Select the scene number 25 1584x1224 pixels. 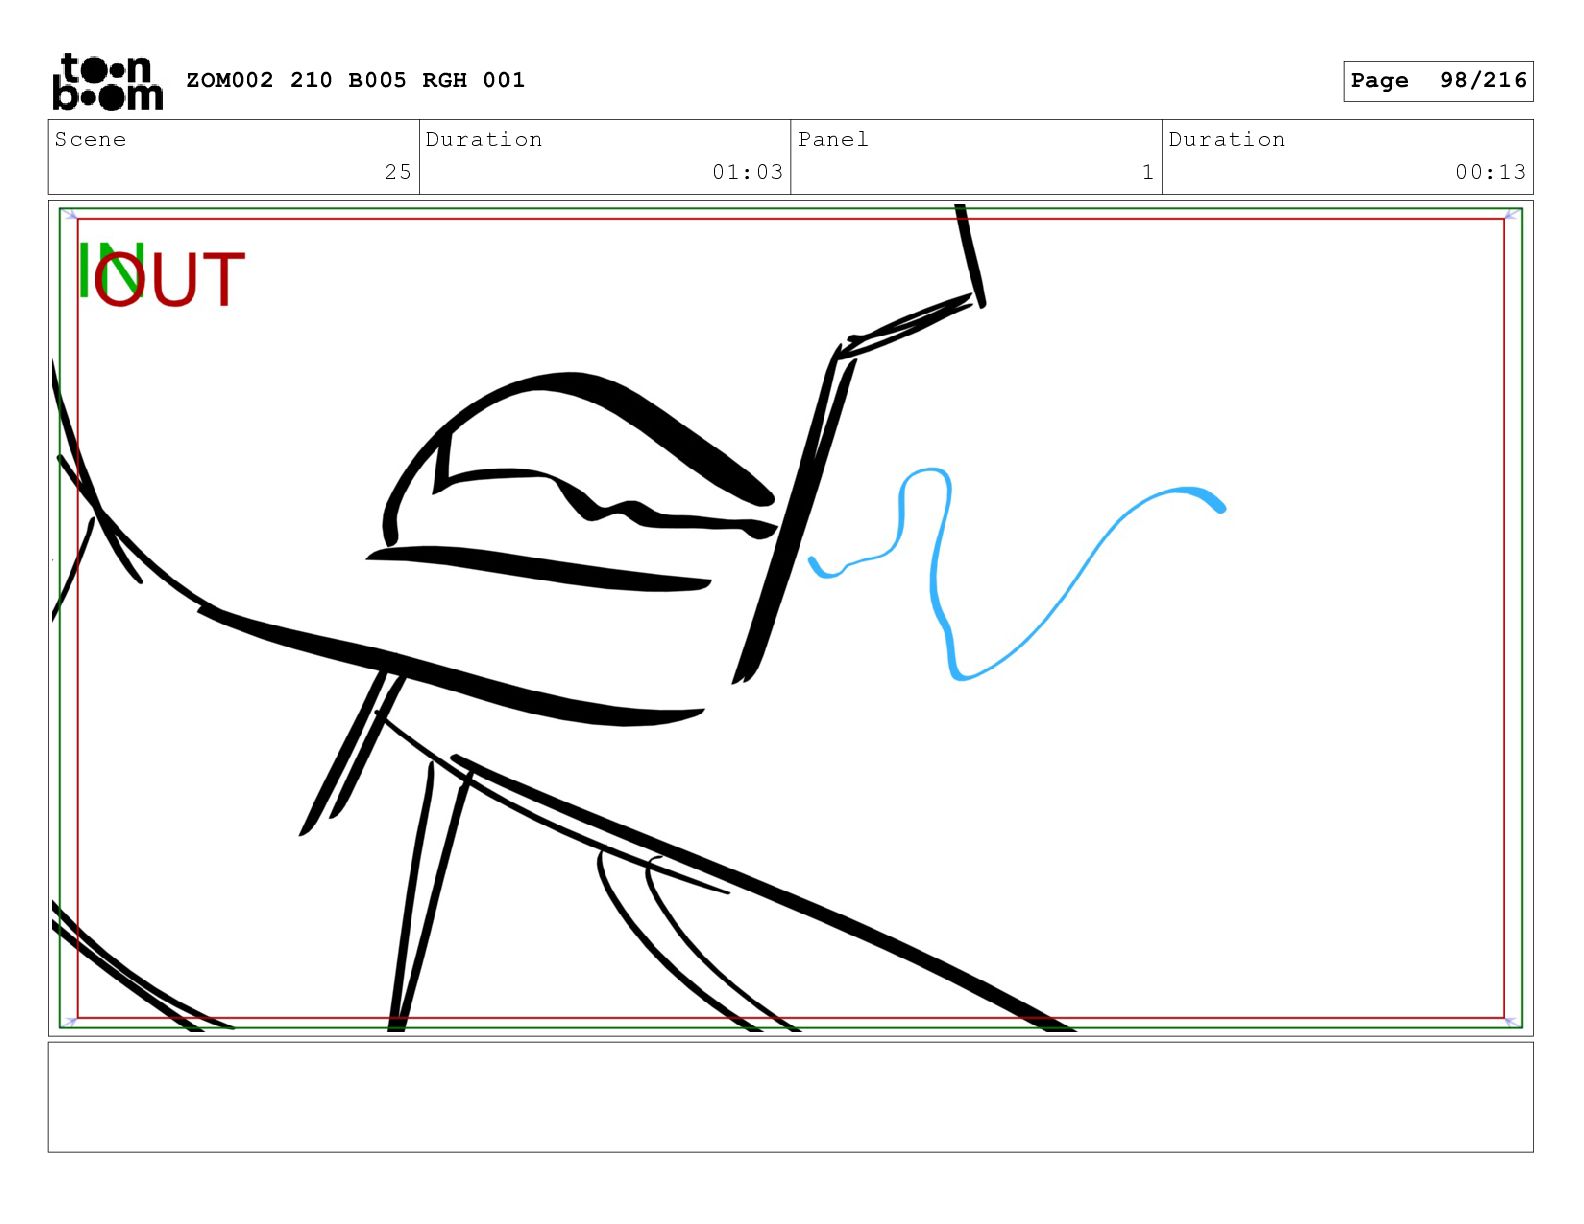398,172
